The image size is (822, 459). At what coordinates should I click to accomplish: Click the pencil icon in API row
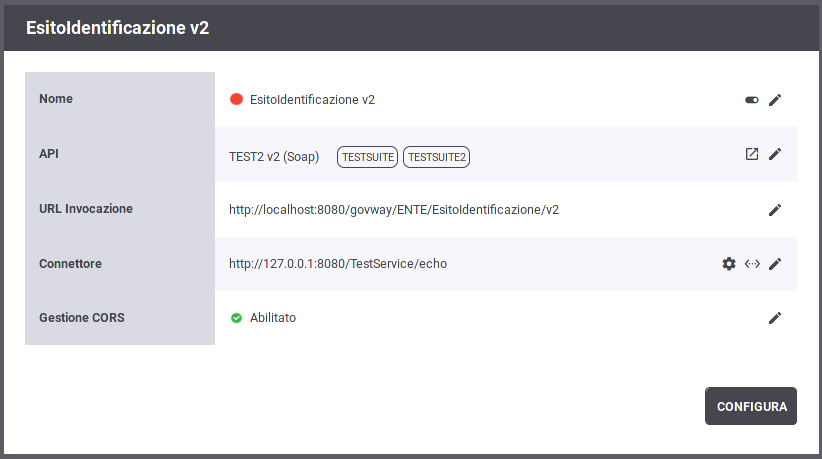pos(775,154)
